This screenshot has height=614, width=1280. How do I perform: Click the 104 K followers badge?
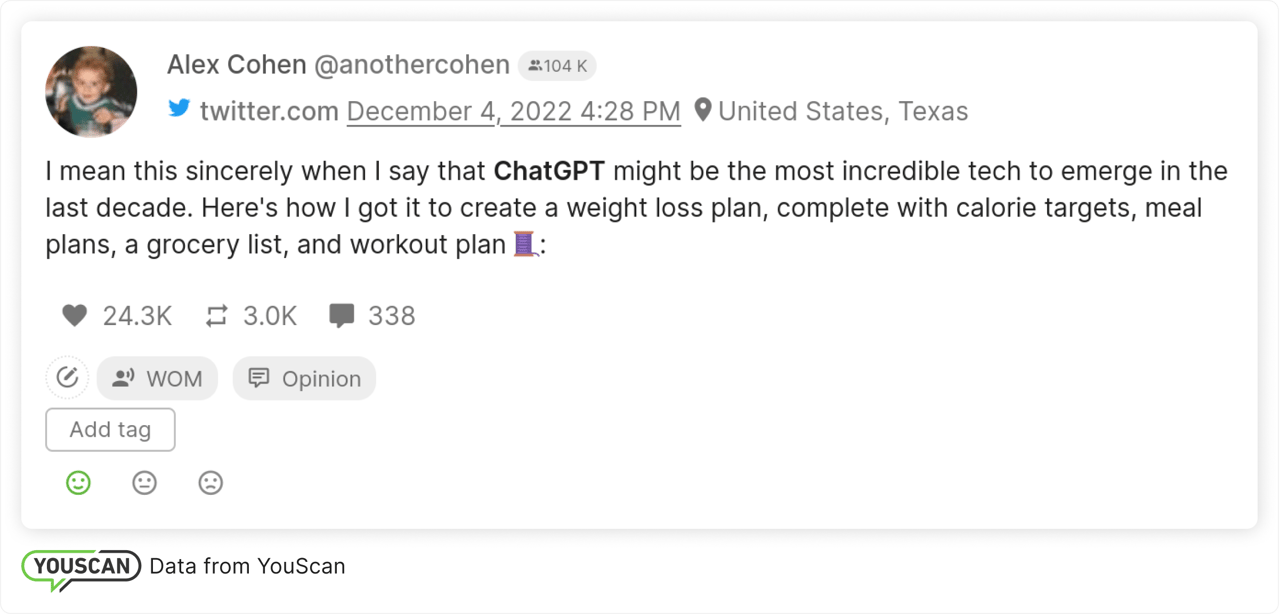(x=557, y=66)
